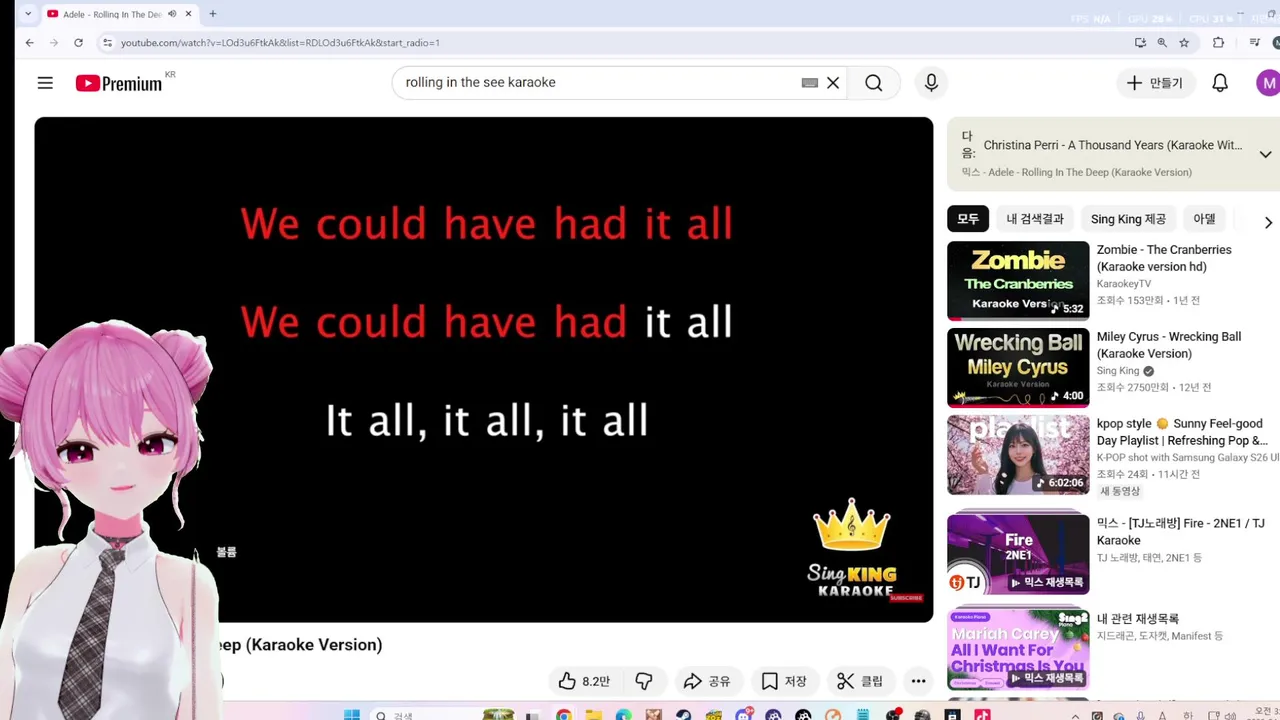The image size is (1280, 720).
Task: Open the Windows Start menu
Action: point(352,715)
